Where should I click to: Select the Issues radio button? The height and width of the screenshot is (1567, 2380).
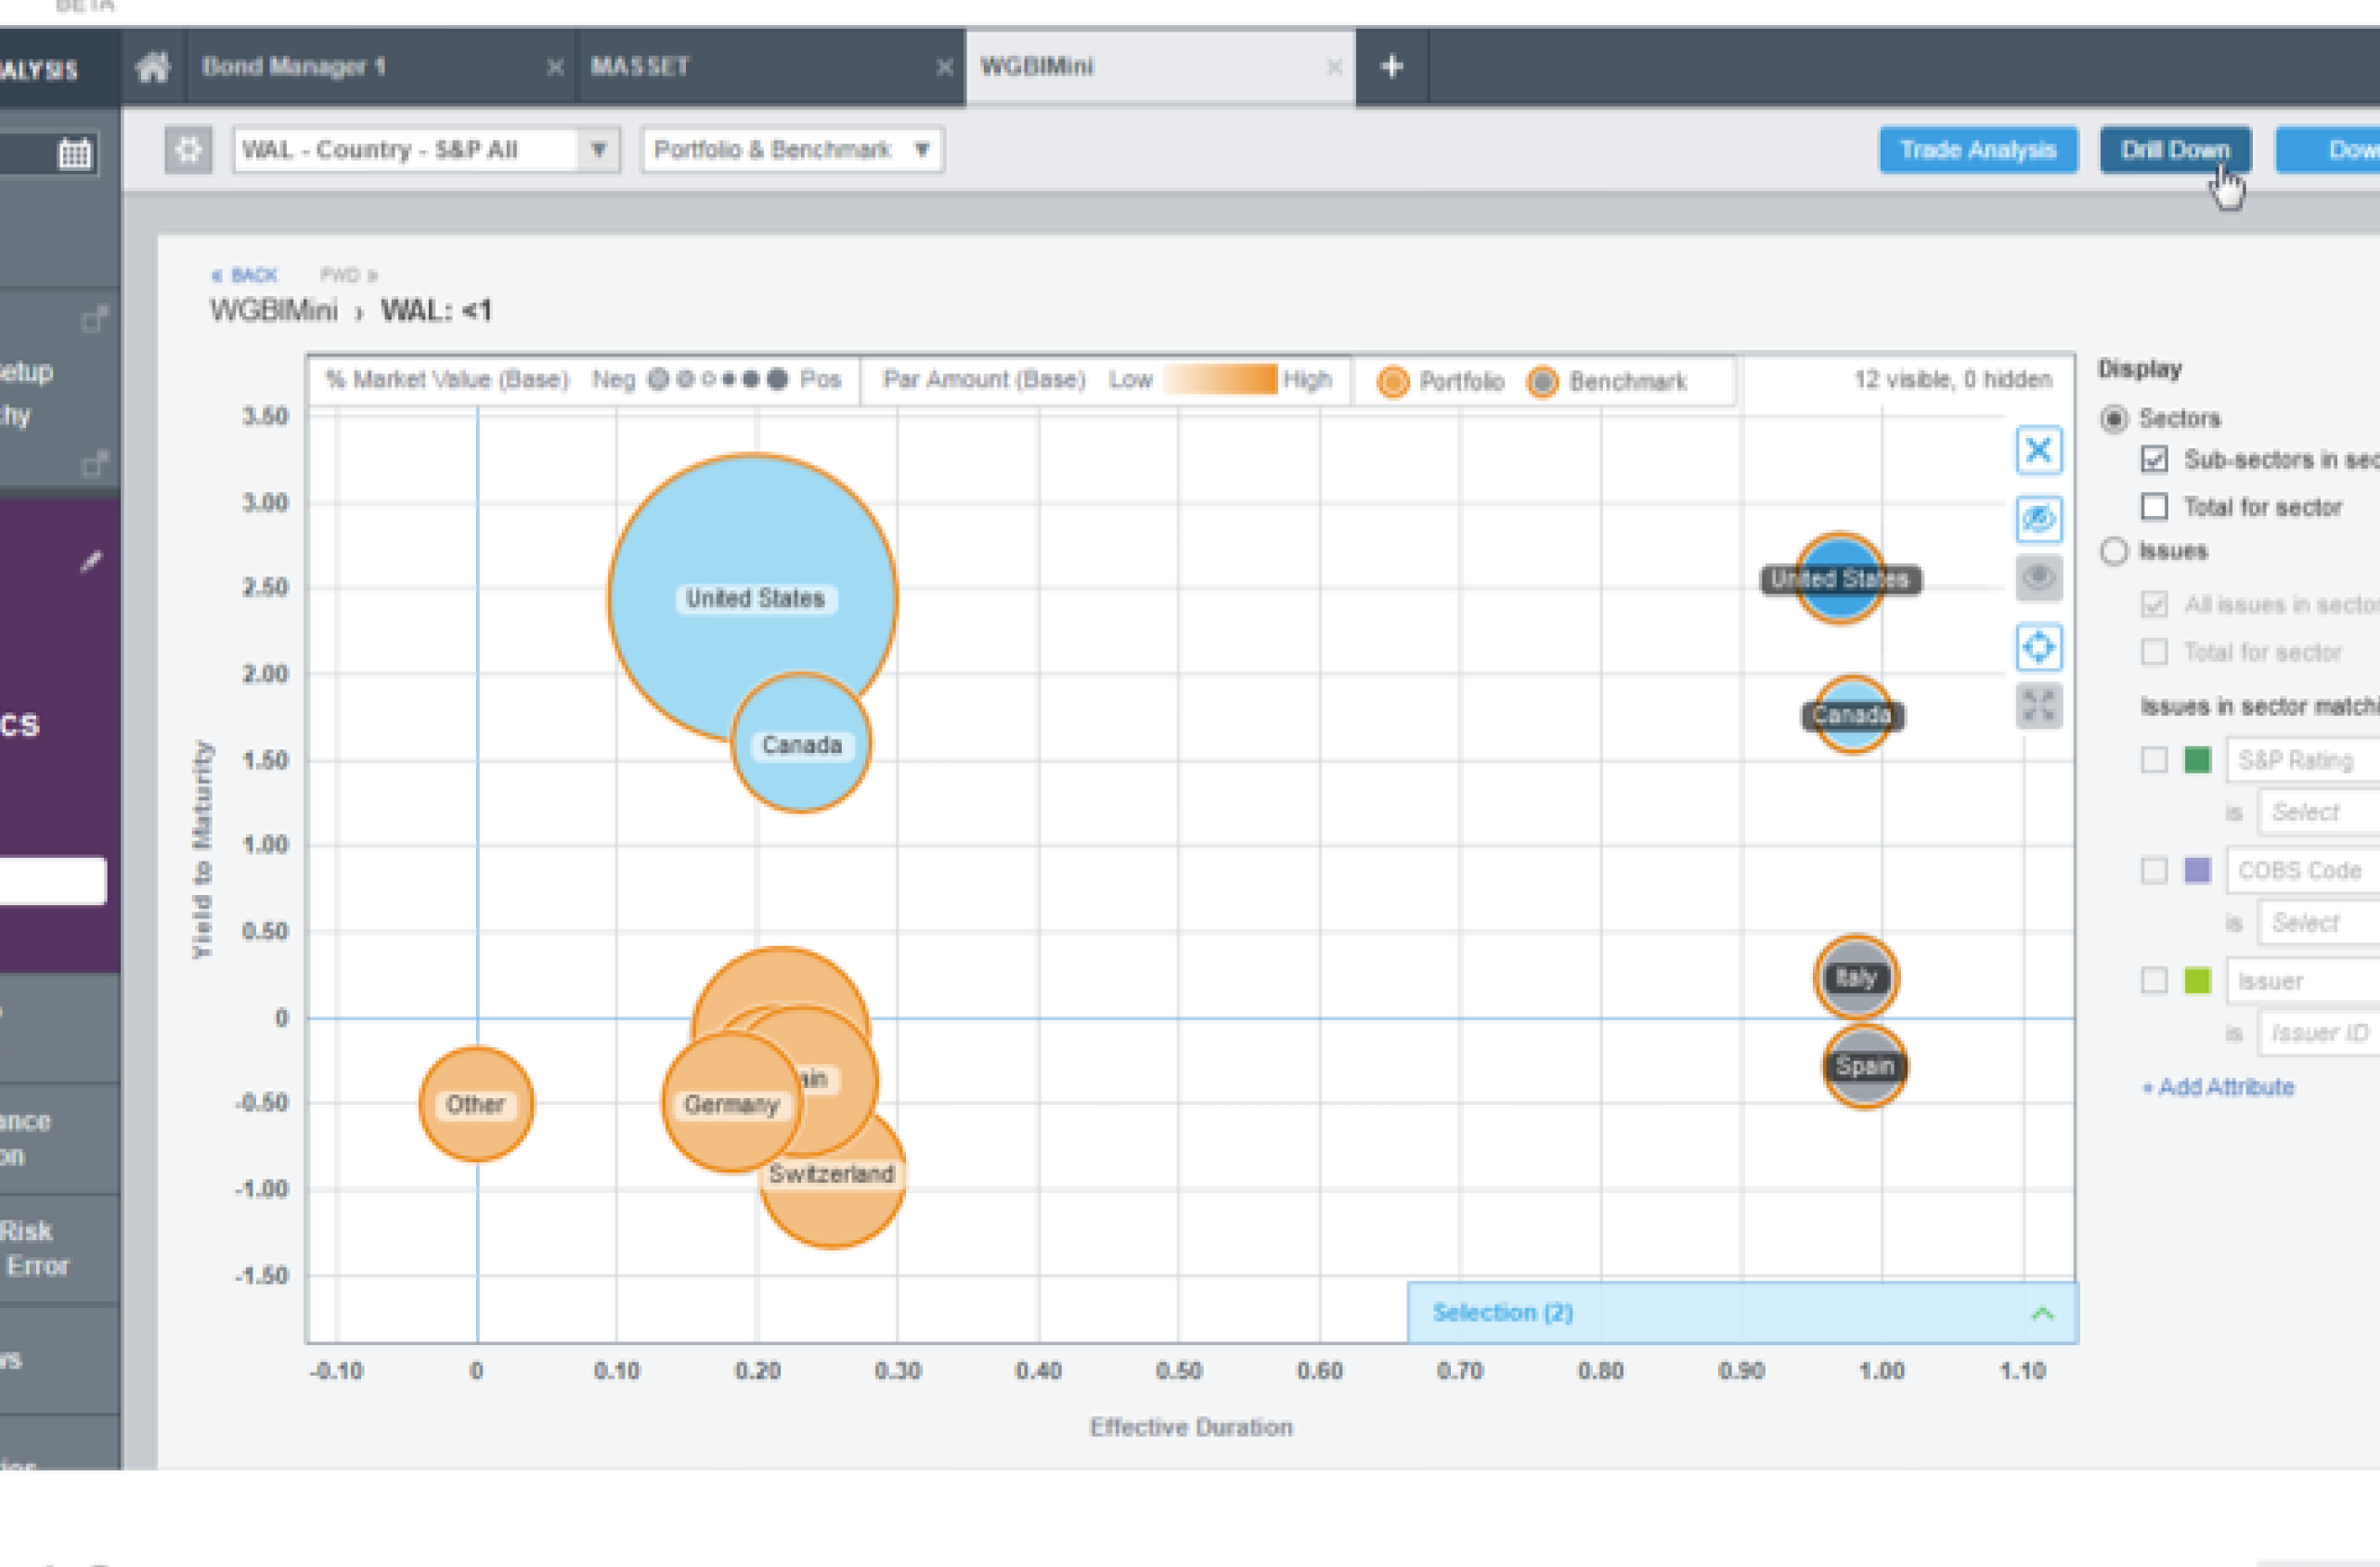(2113, 551)
